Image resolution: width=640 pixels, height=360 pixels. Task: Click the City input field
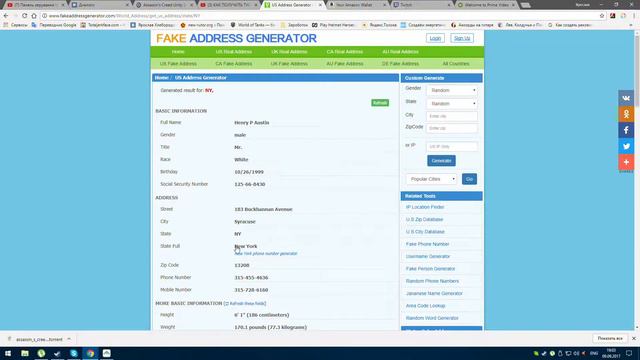[x=452, y=116]
